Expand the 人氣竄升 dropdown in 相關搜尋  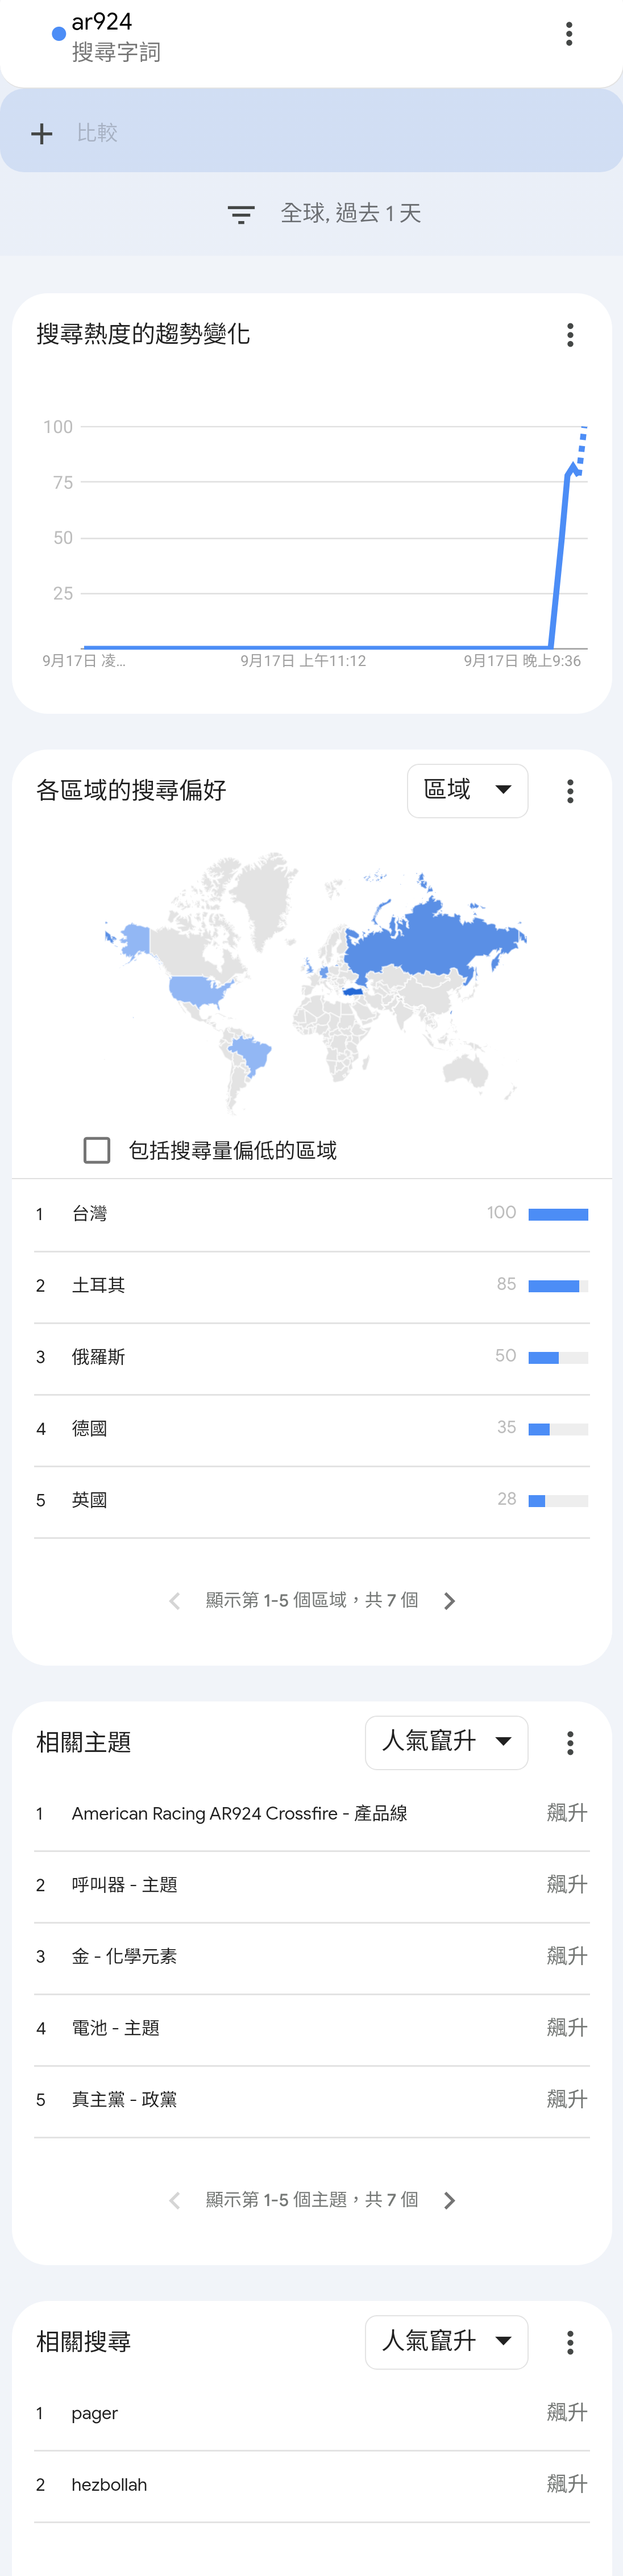coord(446,2341)
